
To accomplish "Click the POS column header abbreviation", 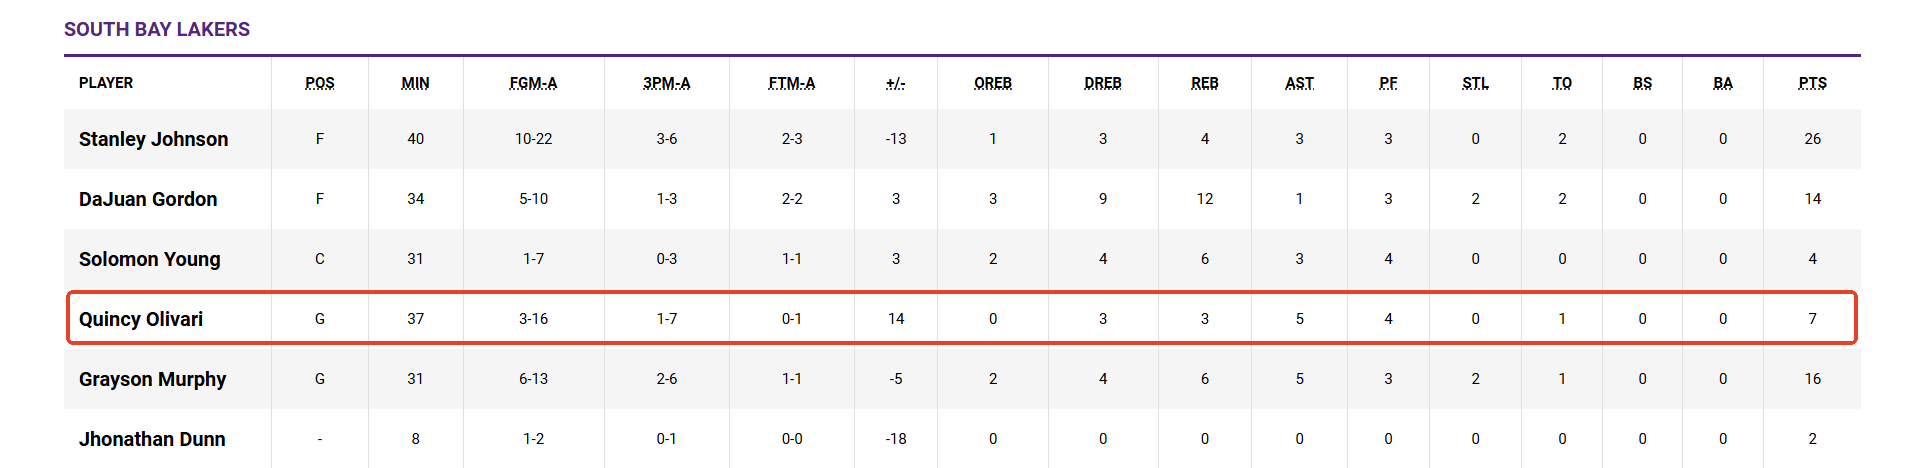I will pos(320,83).
